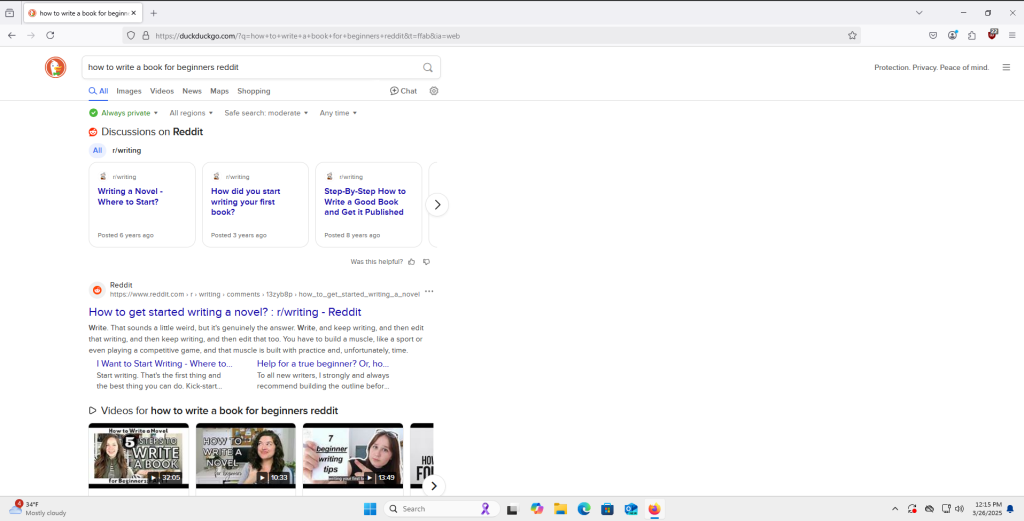1024x521 pixels.
Task: Open Copilot from the taskbar
Action: [537, 509]
